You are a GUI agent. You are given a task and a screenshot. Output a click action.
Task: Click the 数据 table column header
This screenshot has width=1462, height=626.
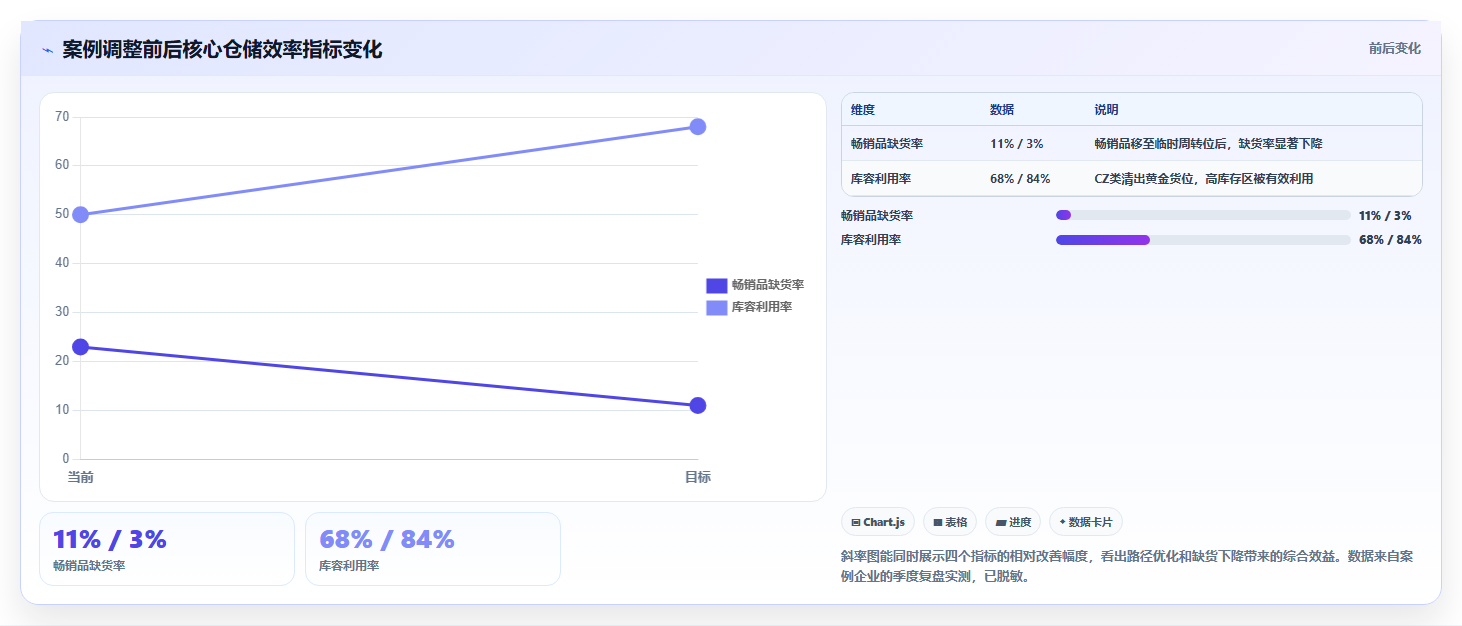[1002, 110]
